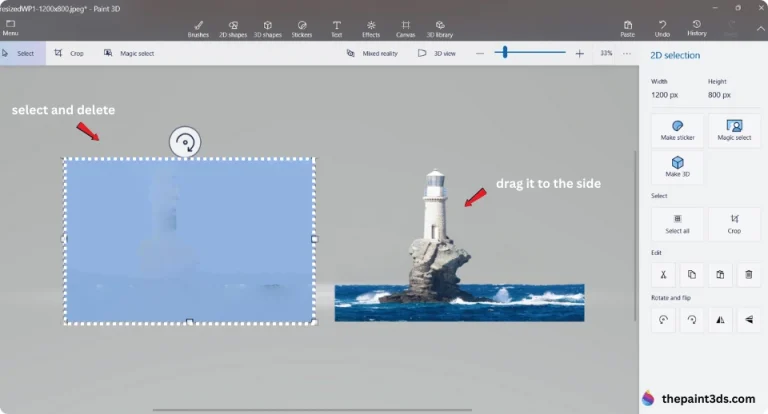Screen dimensions: 768x414
Task: Click the vertical canvas scrollbar
Action: coord(636,235)
